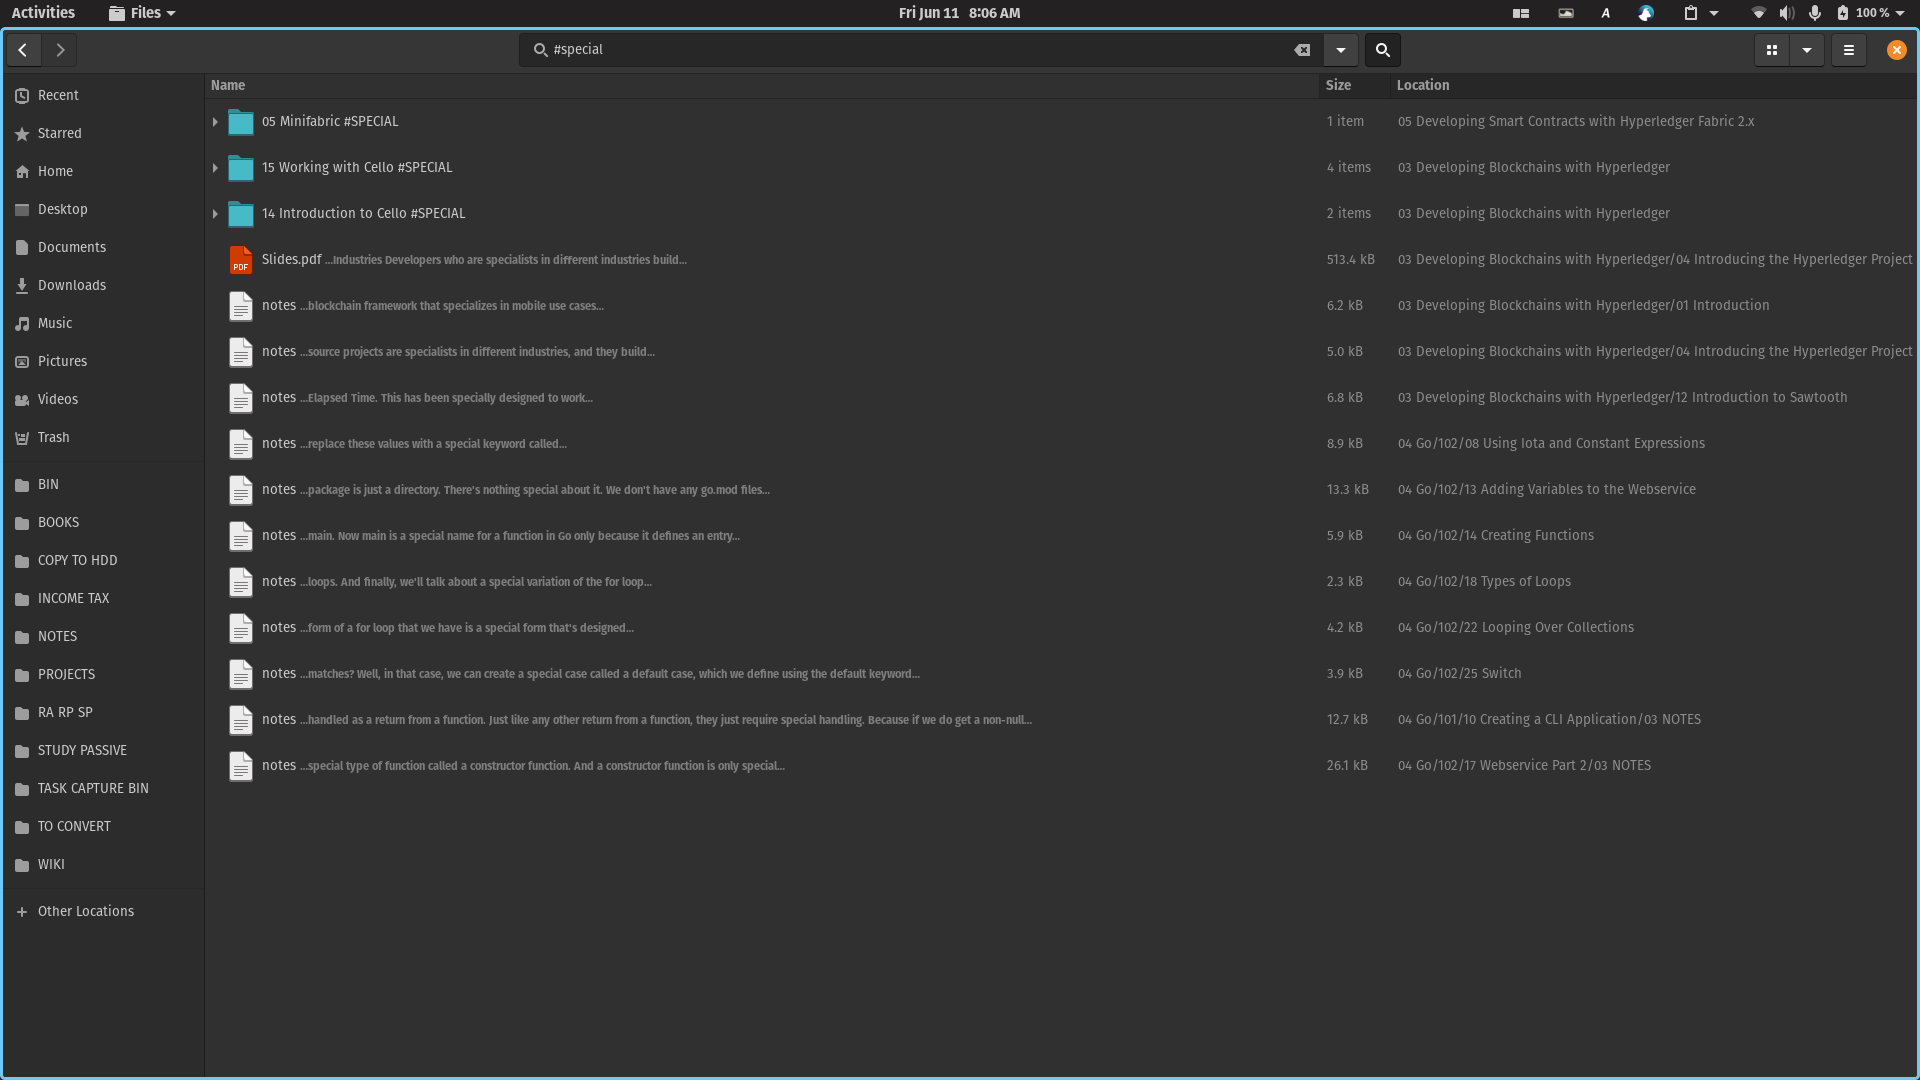The height and width of the screenshot is (1080, 1920).
Task: Open Starred in the sidebar
Action: 103,133
